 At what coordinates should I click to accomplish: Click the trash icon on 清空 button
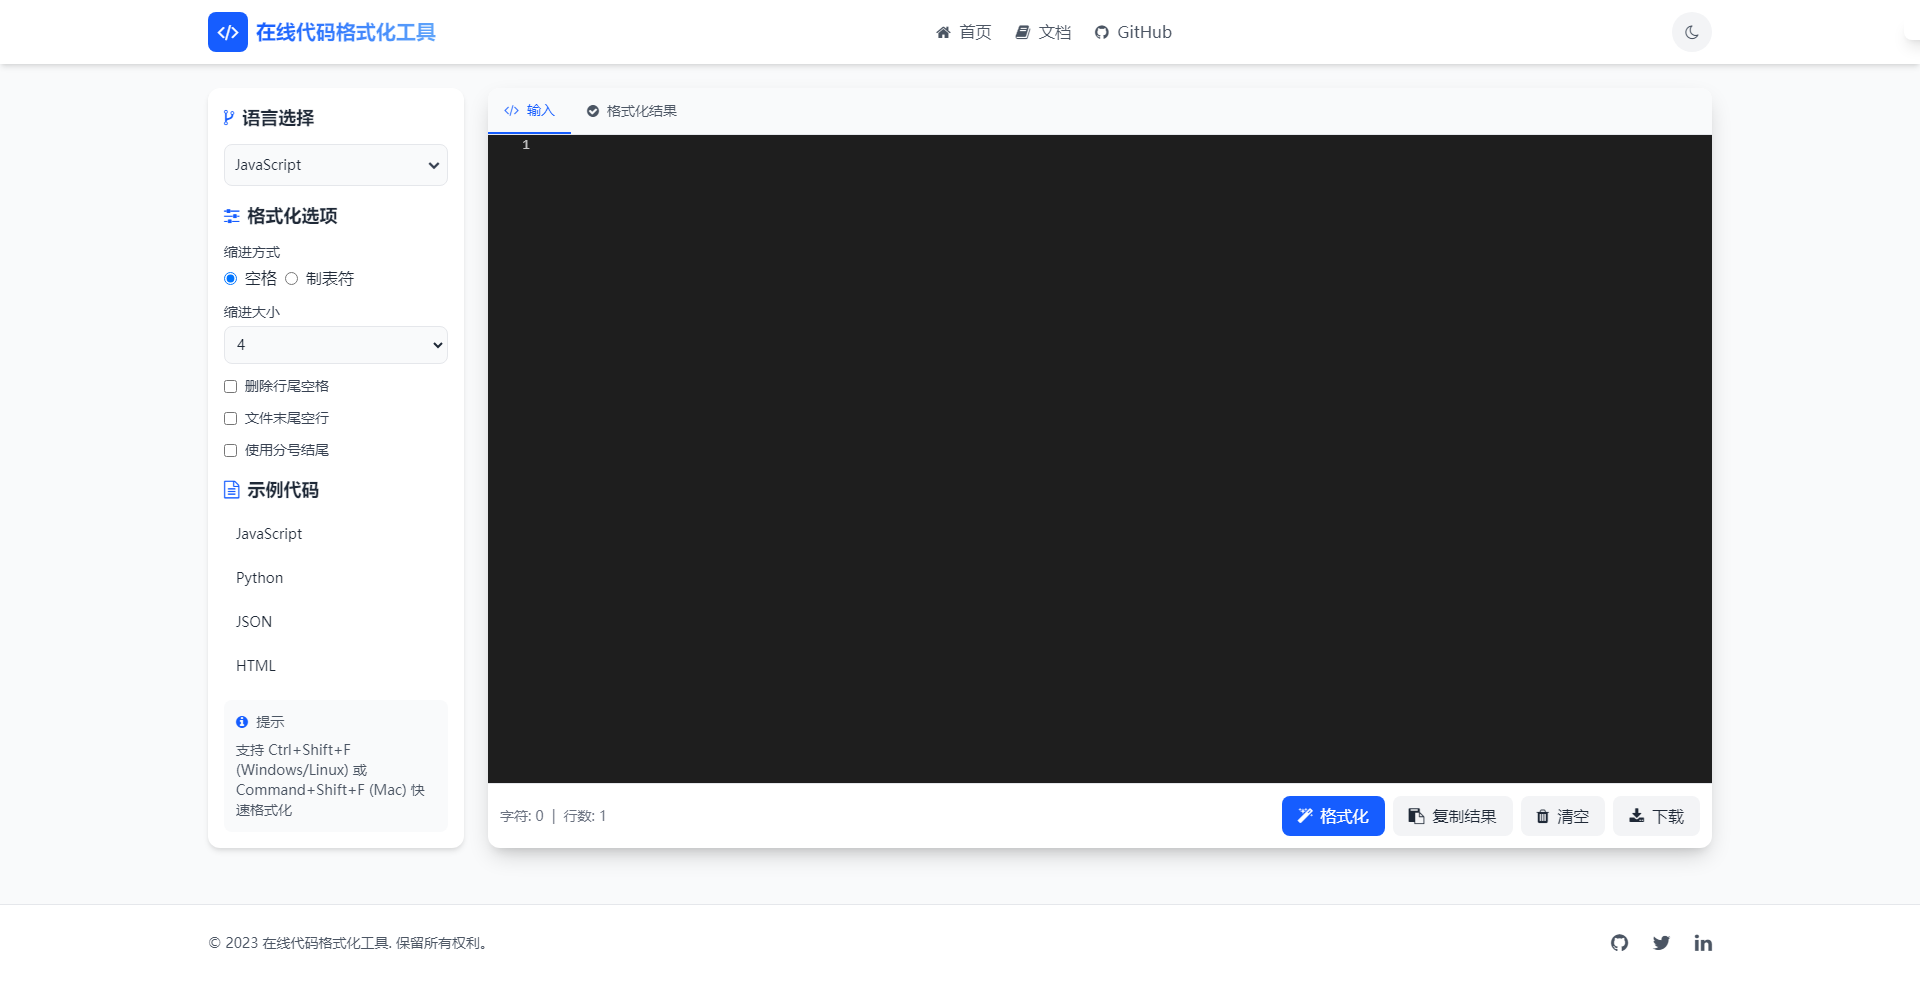pos(1543,816)
